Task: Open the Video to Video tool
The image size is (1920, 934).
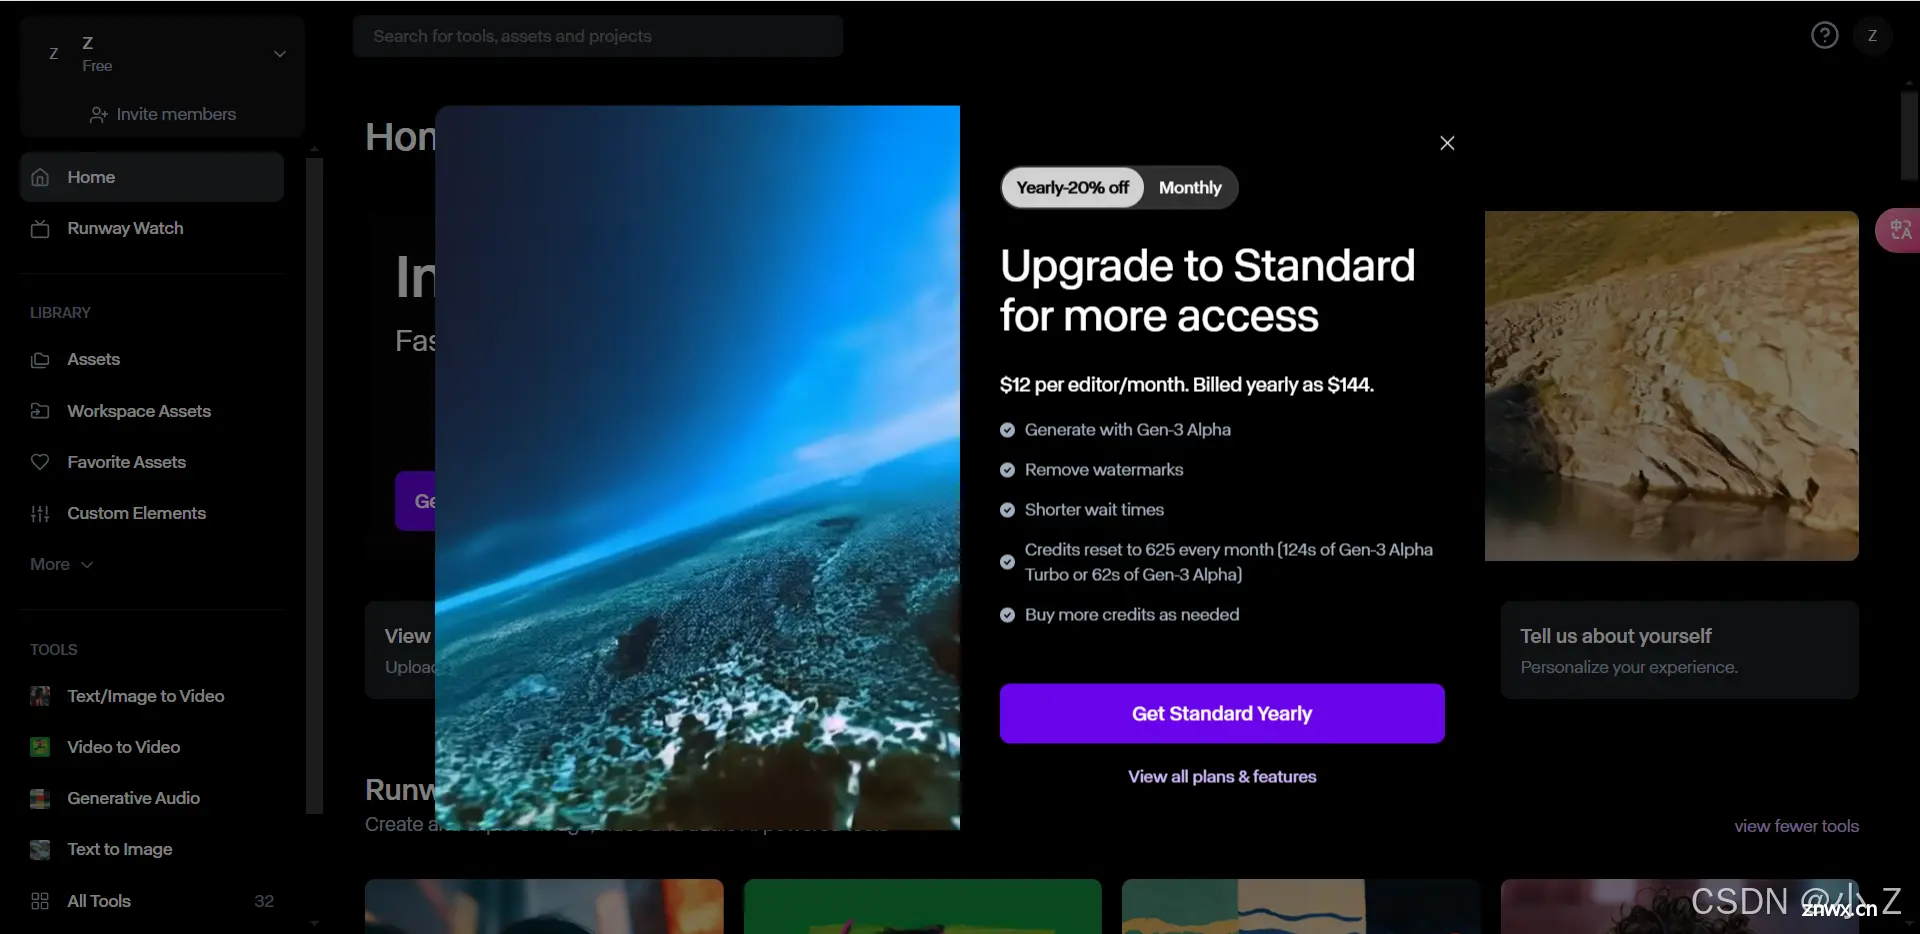Action: click(x=152, y=747)
